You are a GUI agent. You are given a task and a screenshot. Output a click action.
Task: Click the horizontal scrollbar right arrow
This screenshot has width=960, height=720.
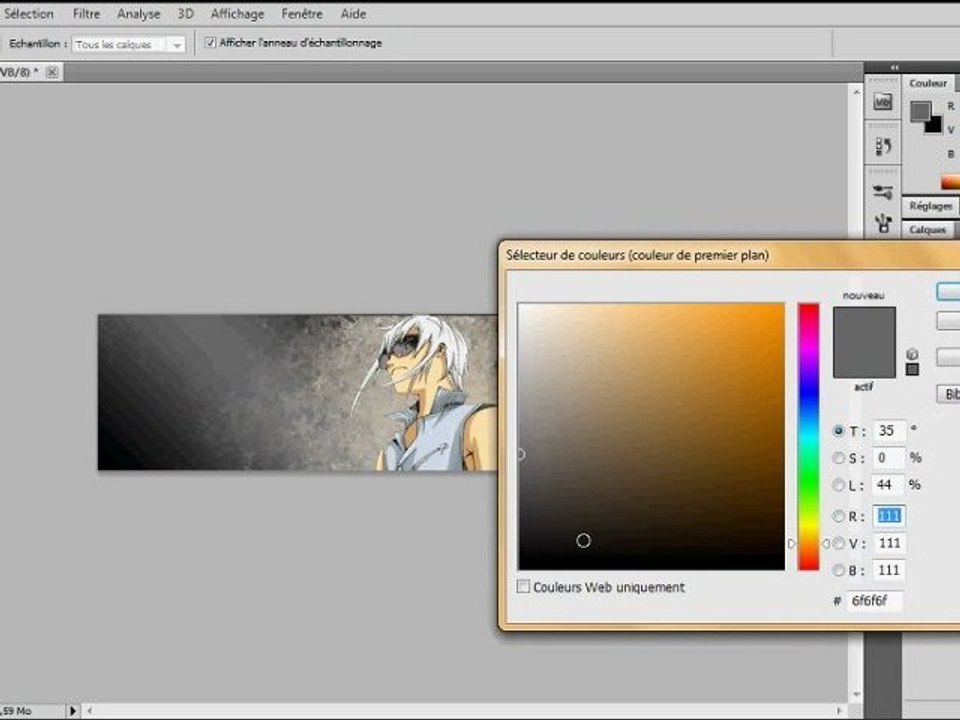(x=839, y=711)
